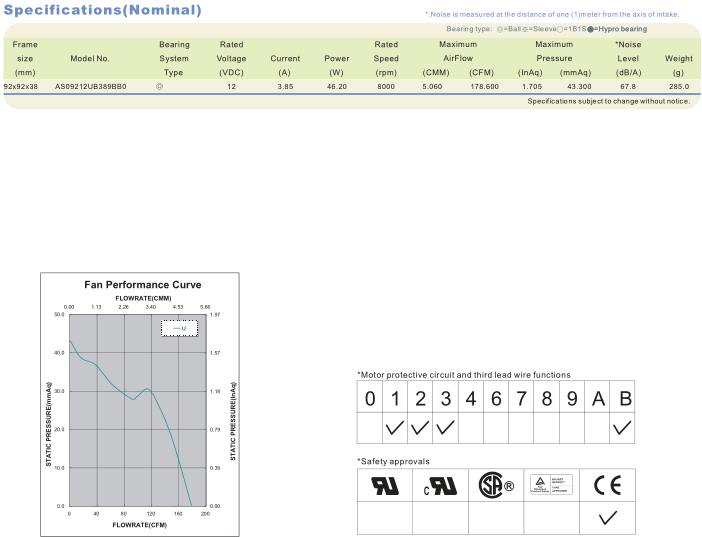
Task: Click the filled Hypro bearing legend symbol
Action: click(x=591, y=29)
